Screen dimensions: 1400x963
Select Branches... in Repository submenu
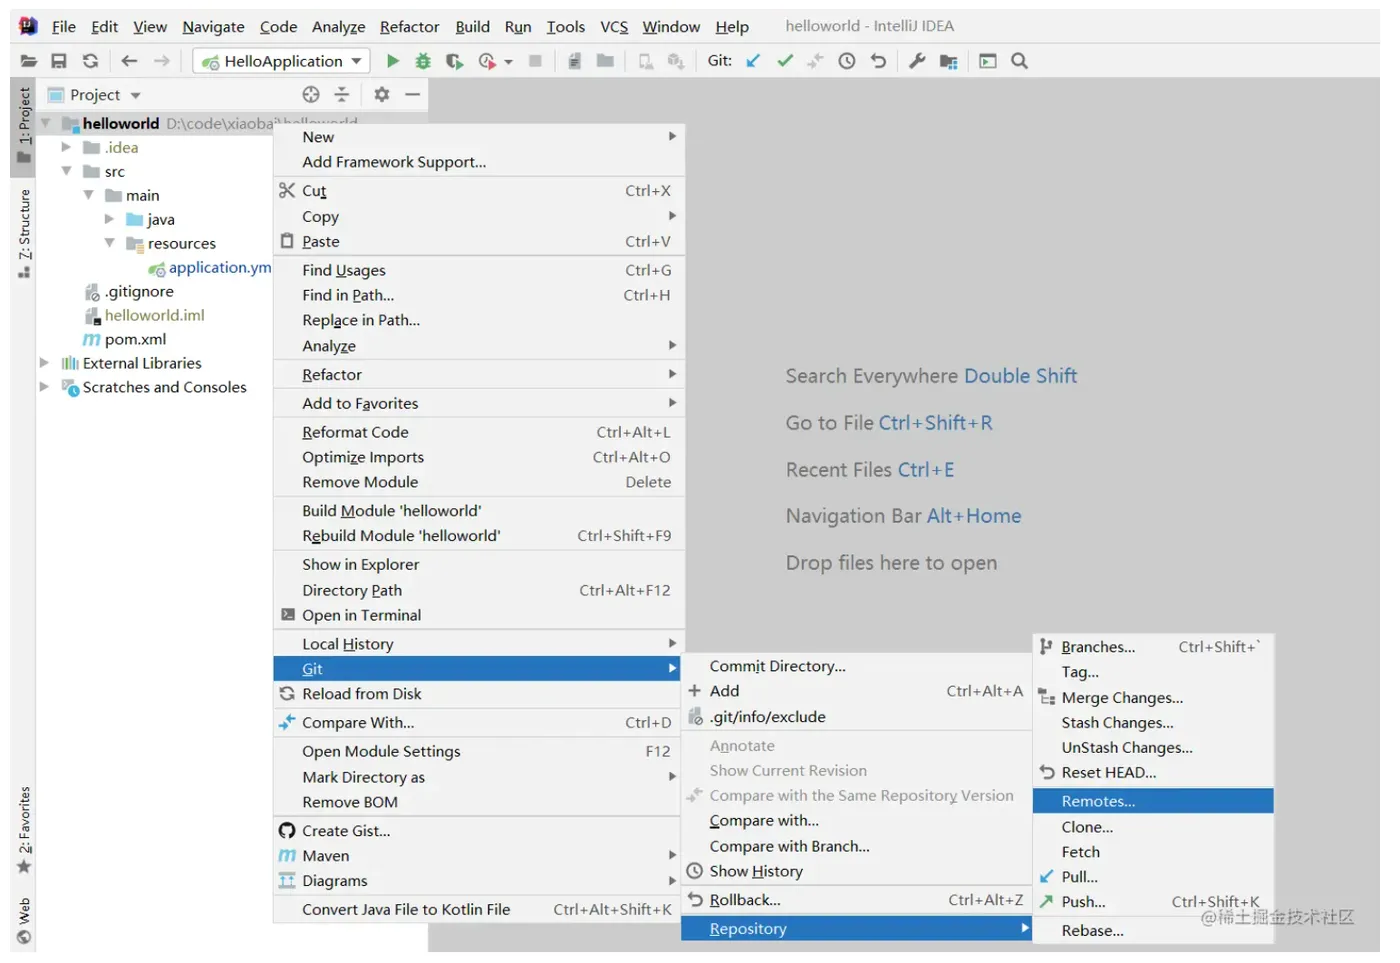1153,647
